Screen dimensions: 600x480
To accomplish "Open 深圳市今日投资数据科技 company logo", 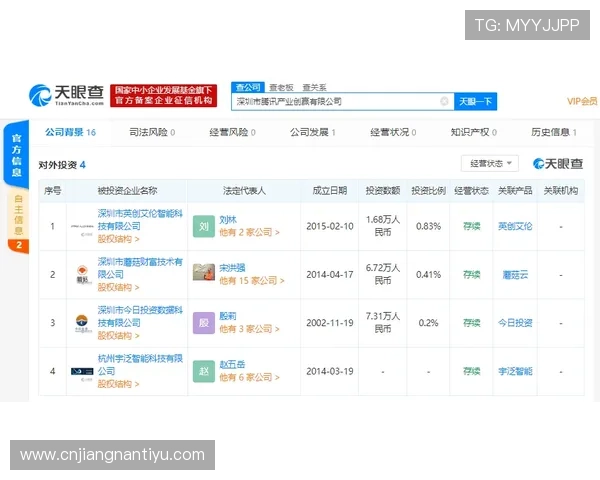I will pyautogui.click(x=82, y=323).
